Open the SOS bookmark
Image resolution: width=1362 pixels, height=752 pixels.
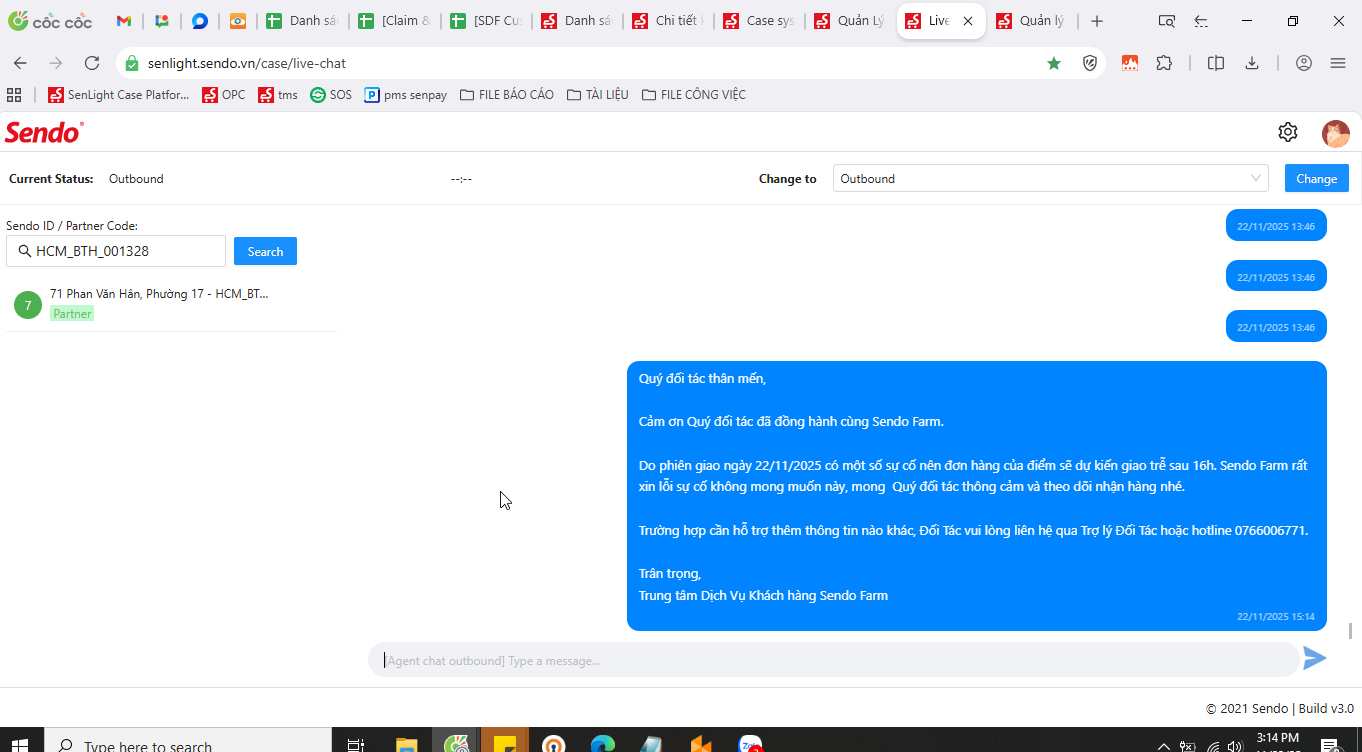coord(331,95)
